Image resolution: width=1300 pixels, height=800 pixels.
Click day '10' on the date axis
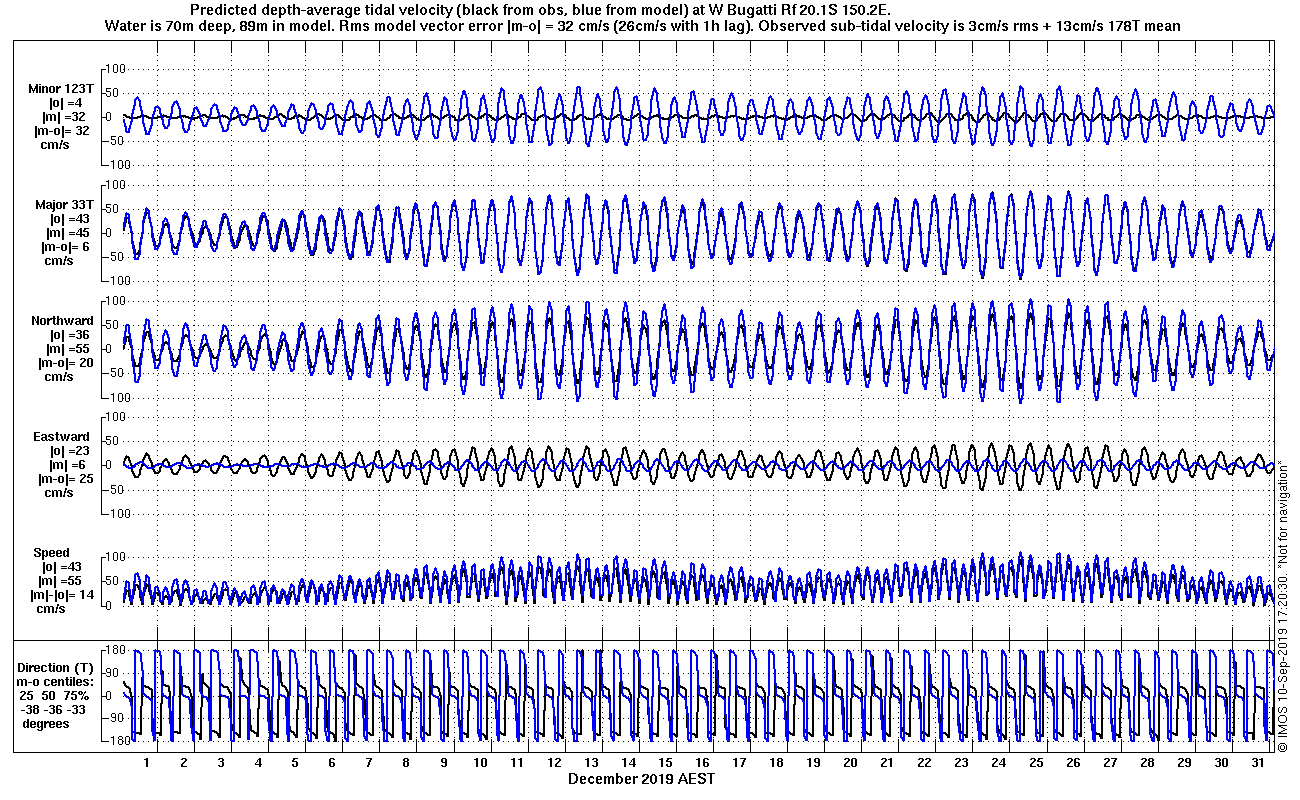[480, 762]
